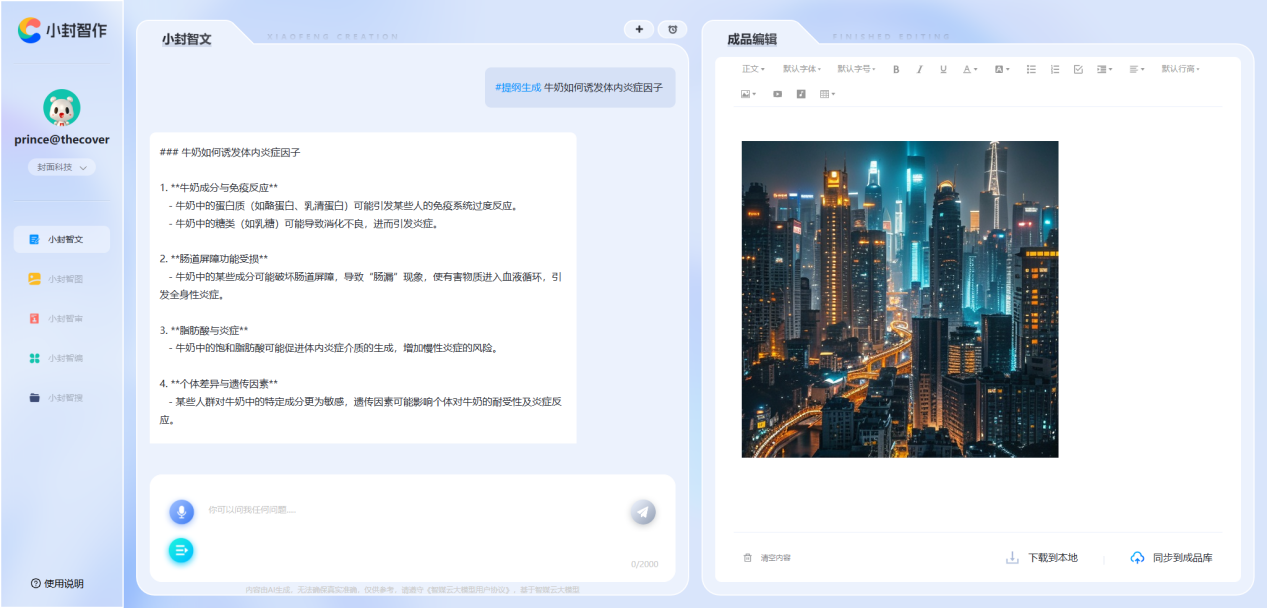Click the yellow 小封智图 picture icon
Screen dimensions: 1267x608
click(x=34, y=279)
